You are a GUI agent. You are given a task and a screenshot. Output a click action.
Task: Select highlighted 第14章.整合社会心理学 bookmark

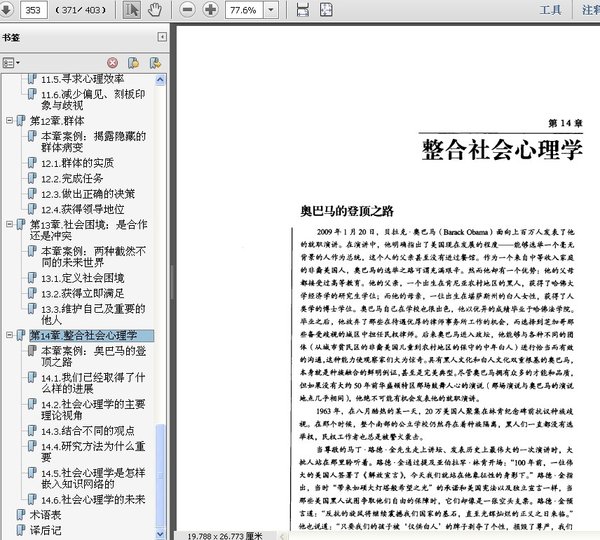pyautogui.click(x=91, y=336)
